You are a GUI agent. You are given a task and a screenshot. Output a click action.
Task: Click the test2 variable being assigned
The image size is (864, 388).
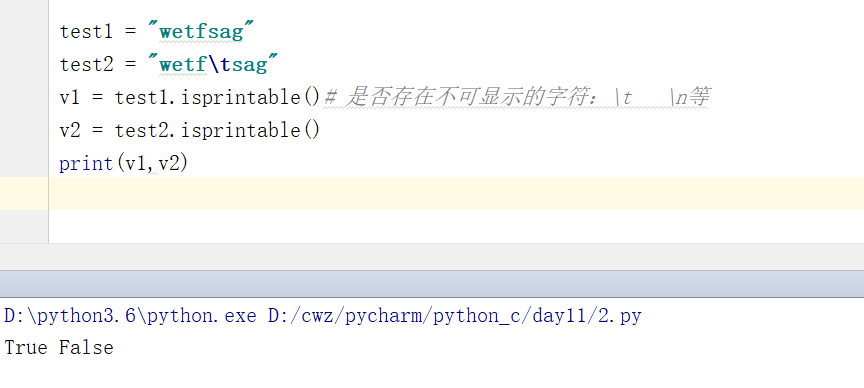[86, 64]
